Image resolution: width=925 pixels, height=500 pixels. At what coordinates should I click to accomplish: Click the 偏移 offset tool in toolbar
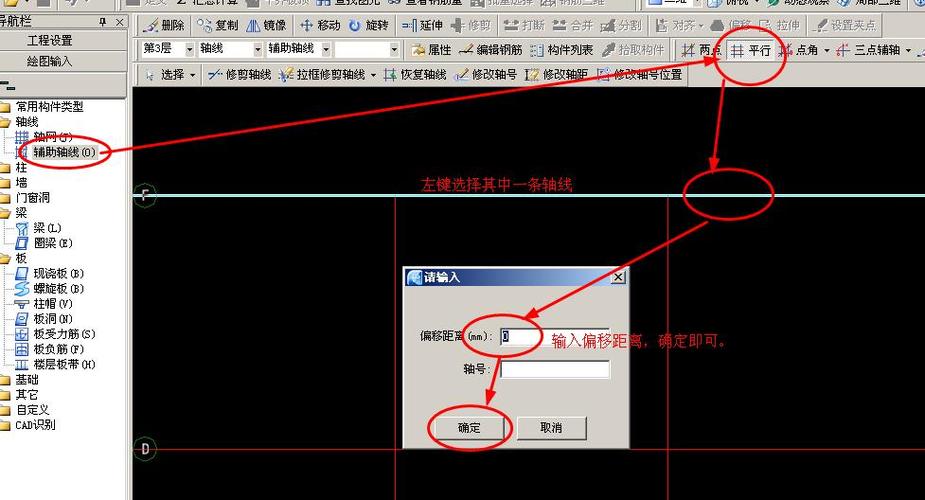[731, 25]
